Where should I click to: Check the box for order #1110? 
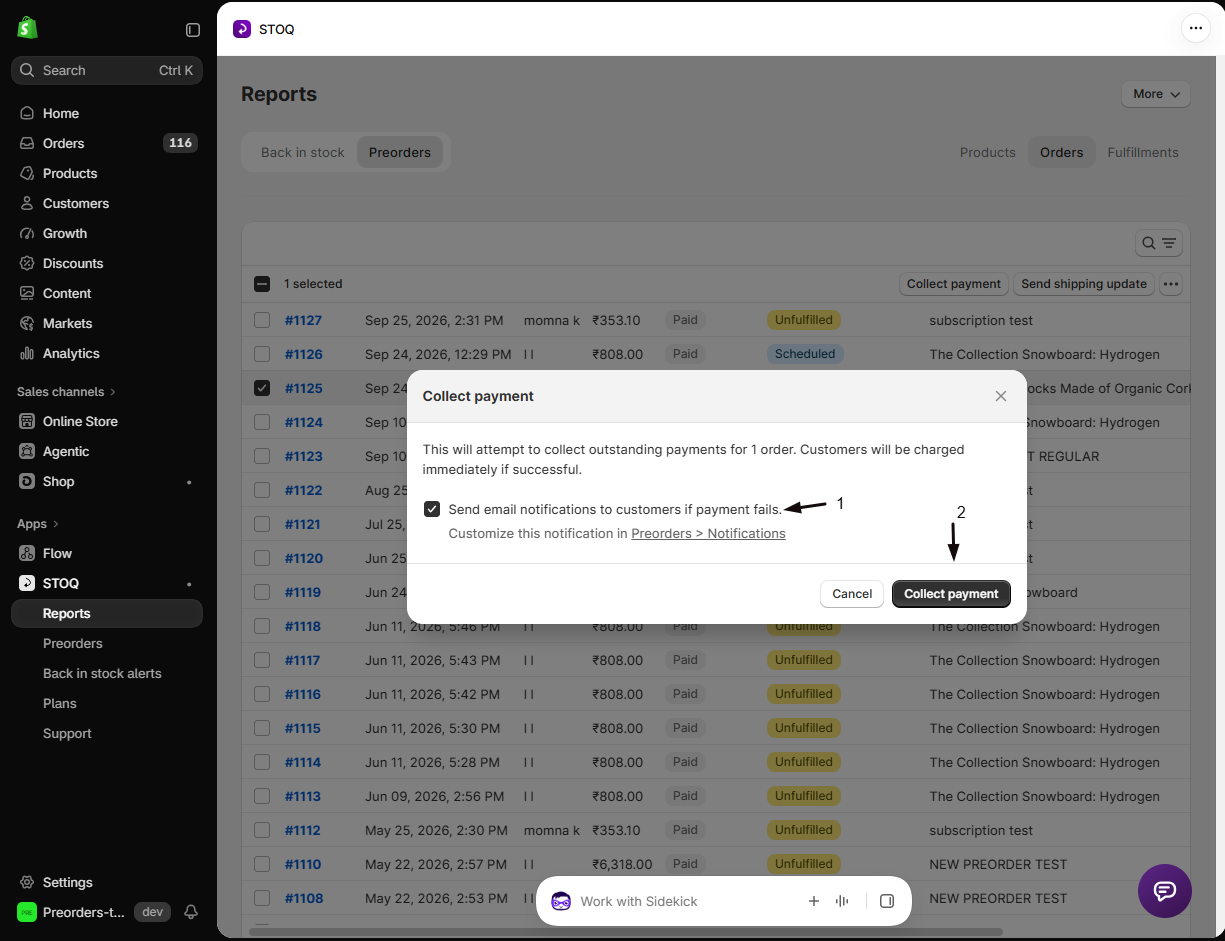click(x=262, y=864)
